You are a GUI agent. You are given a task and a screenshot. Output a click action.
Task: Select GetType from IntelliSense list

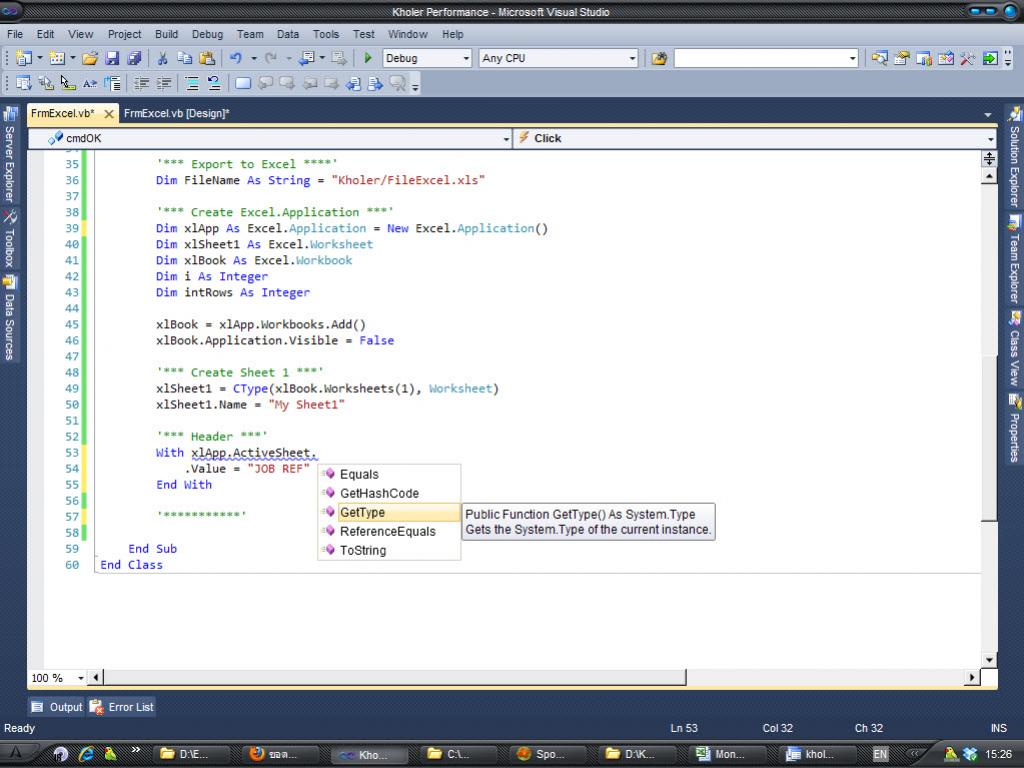pos(362,512)
